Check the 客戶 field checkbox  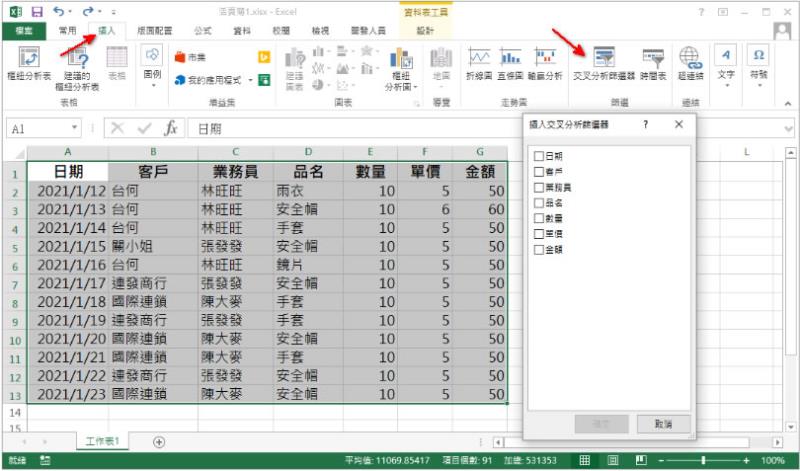tap(539, 171)
